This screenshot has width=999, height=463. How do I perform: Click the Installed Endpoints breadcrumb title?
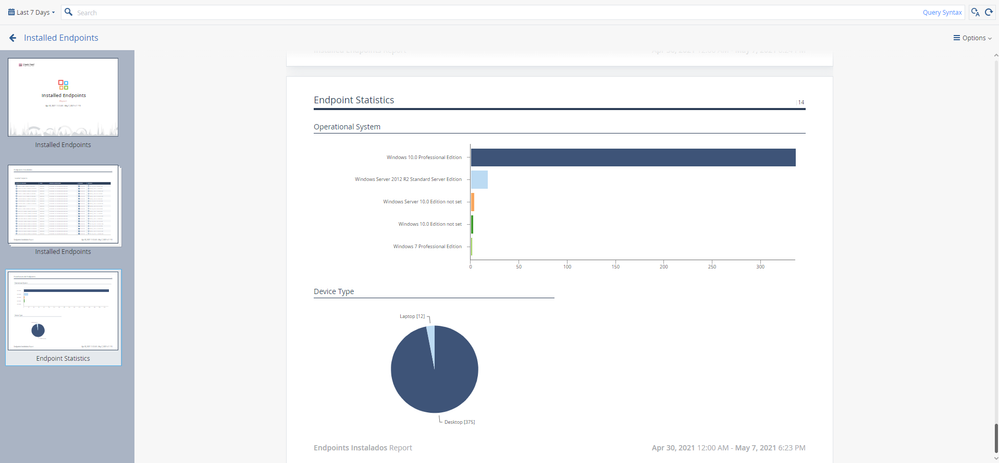click(61, 38)
